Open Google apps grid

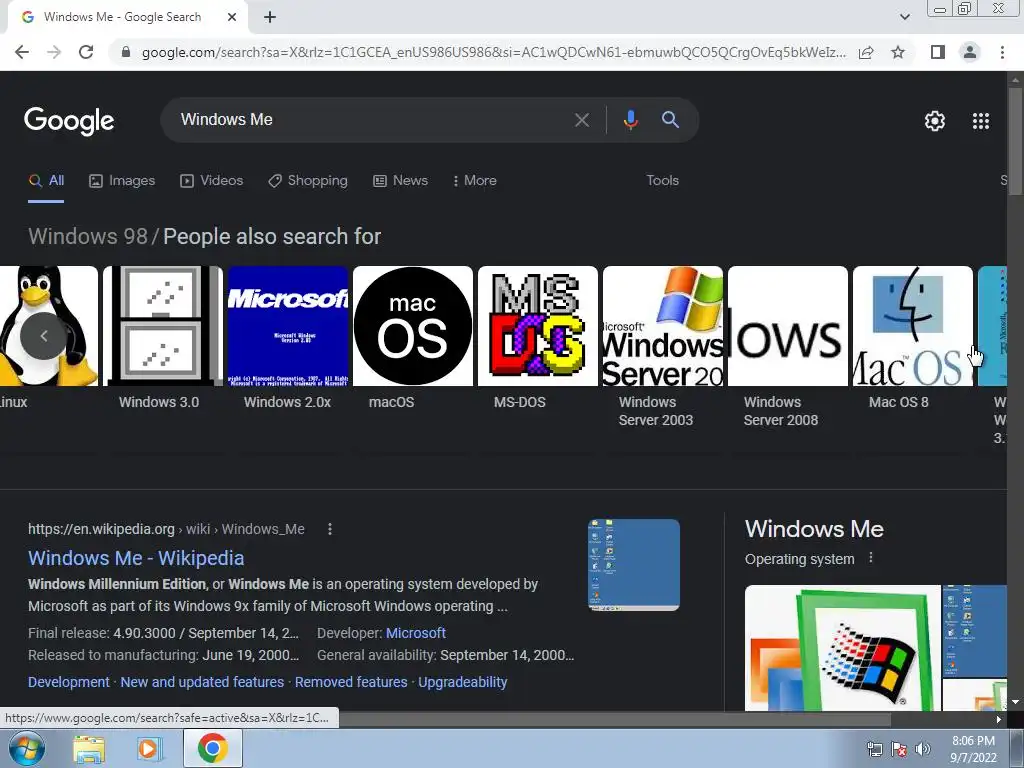(x=981, y=121)
